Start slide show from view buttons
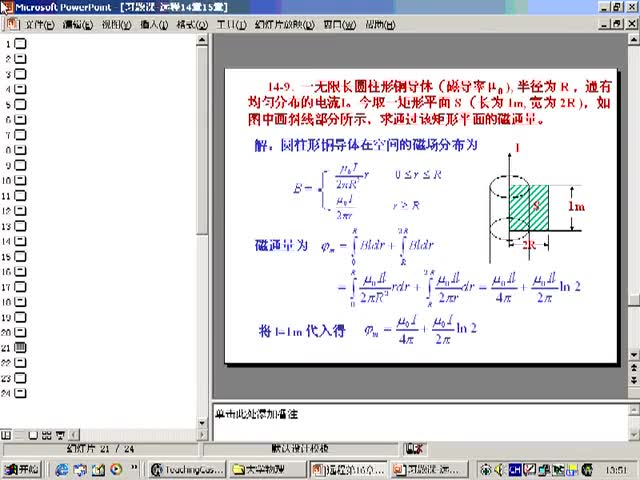This screenshot has width=640, height=480. (x=60, y=435)
